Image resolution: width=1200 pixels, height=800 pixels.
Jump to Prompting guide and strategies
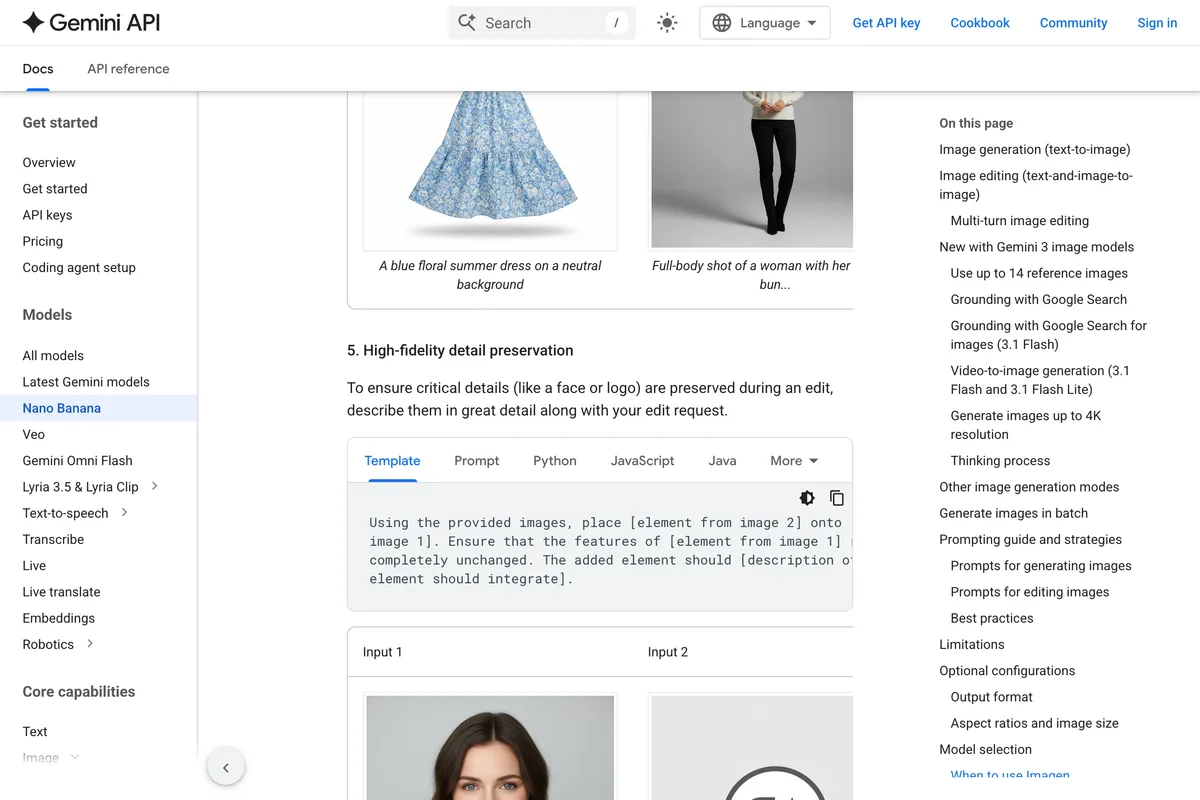pos(1030,539)
